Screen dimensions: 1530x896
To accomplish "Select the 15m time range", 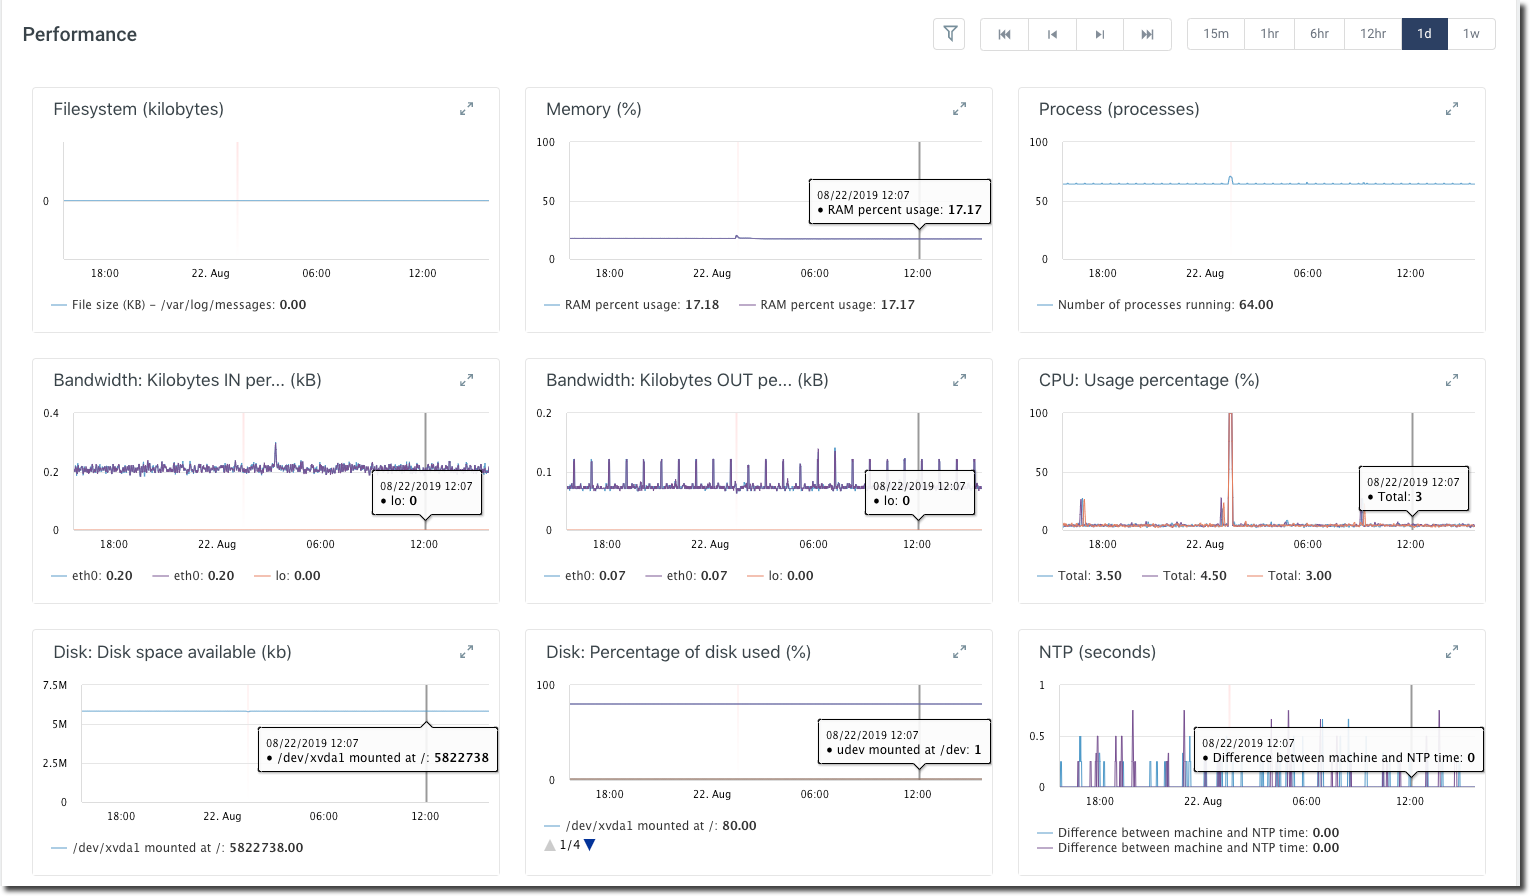I will point(1216,34).
